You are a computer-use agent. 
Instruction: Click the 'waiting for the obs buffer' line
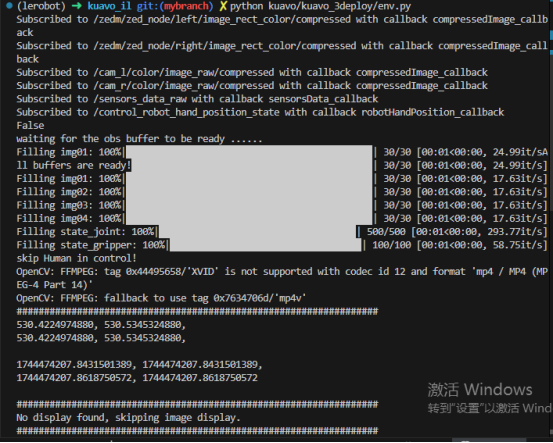tap(139, 139)
